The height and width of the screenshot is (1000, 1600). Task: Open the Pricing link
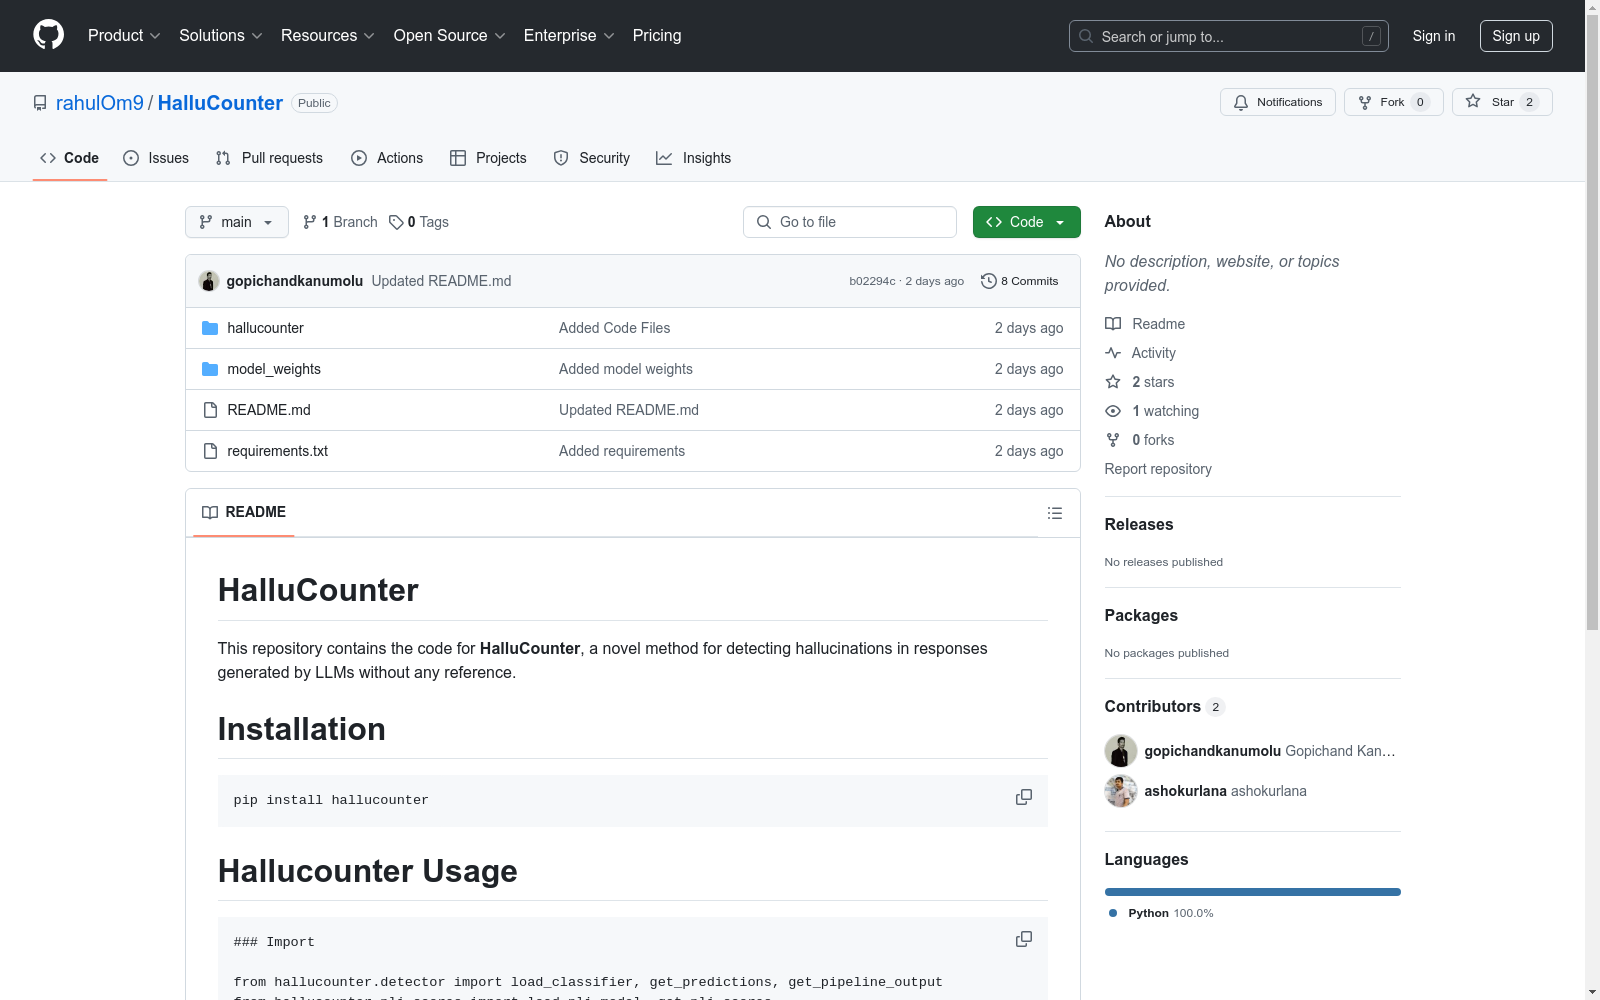tap(657, 36)
